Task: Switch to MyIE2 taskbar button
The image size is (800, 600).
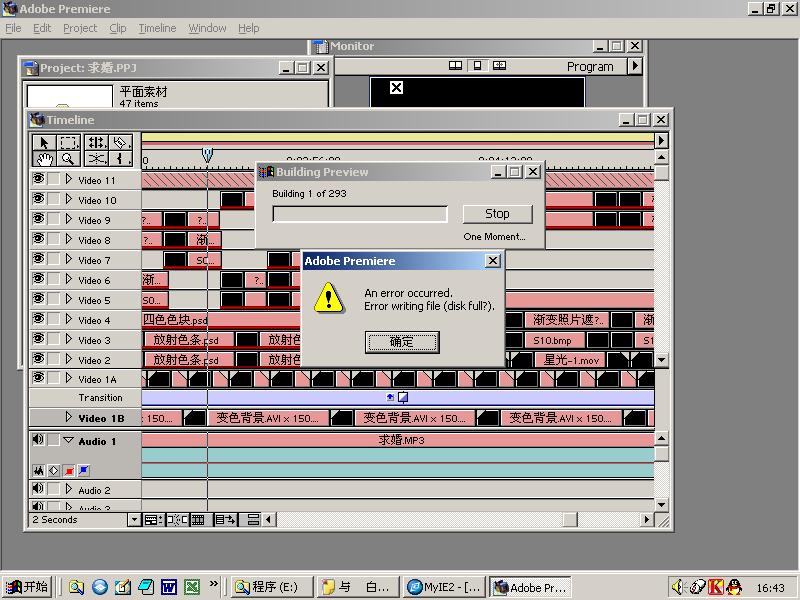Action: point(445,587)
